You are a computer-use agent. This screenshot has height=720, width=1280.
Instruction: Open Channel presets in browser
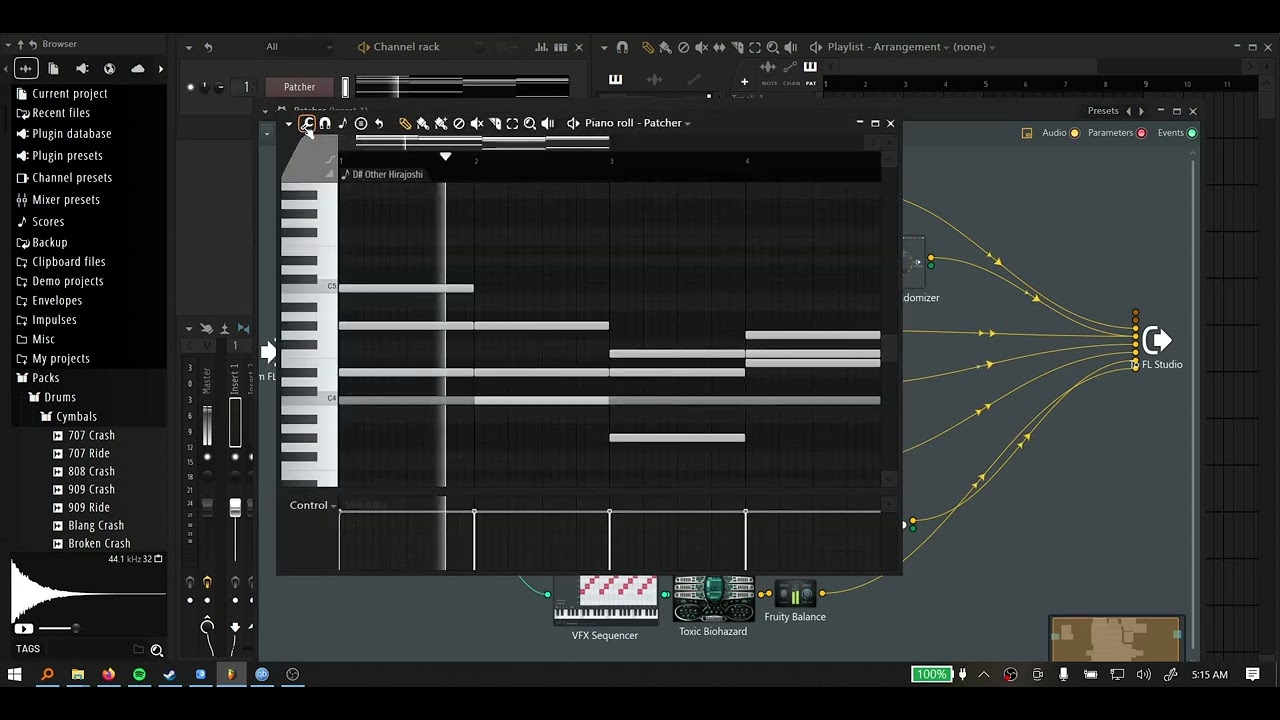(64, 178)
